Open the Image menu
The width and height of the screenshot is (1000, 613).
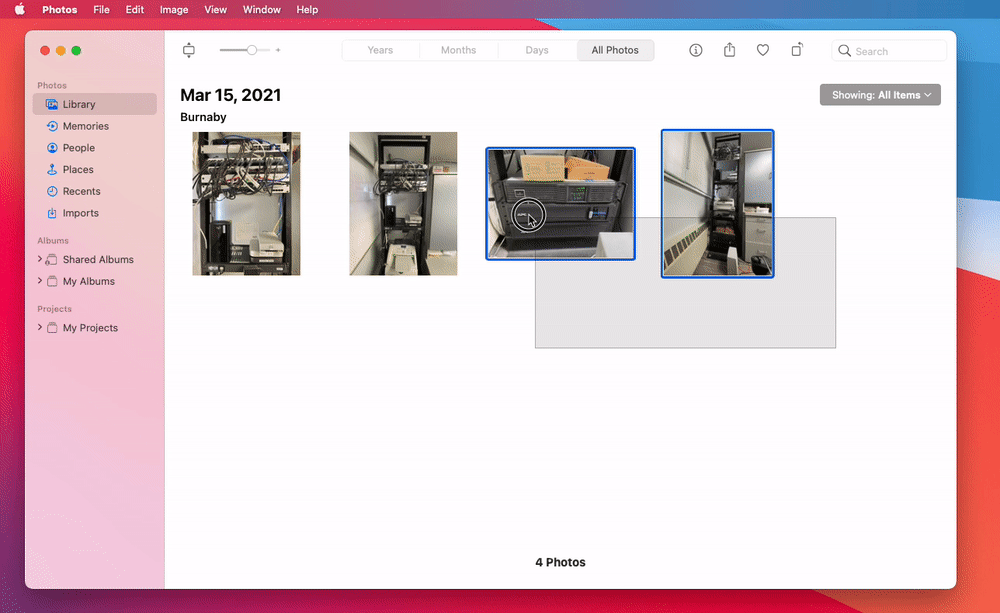(173, 10)
